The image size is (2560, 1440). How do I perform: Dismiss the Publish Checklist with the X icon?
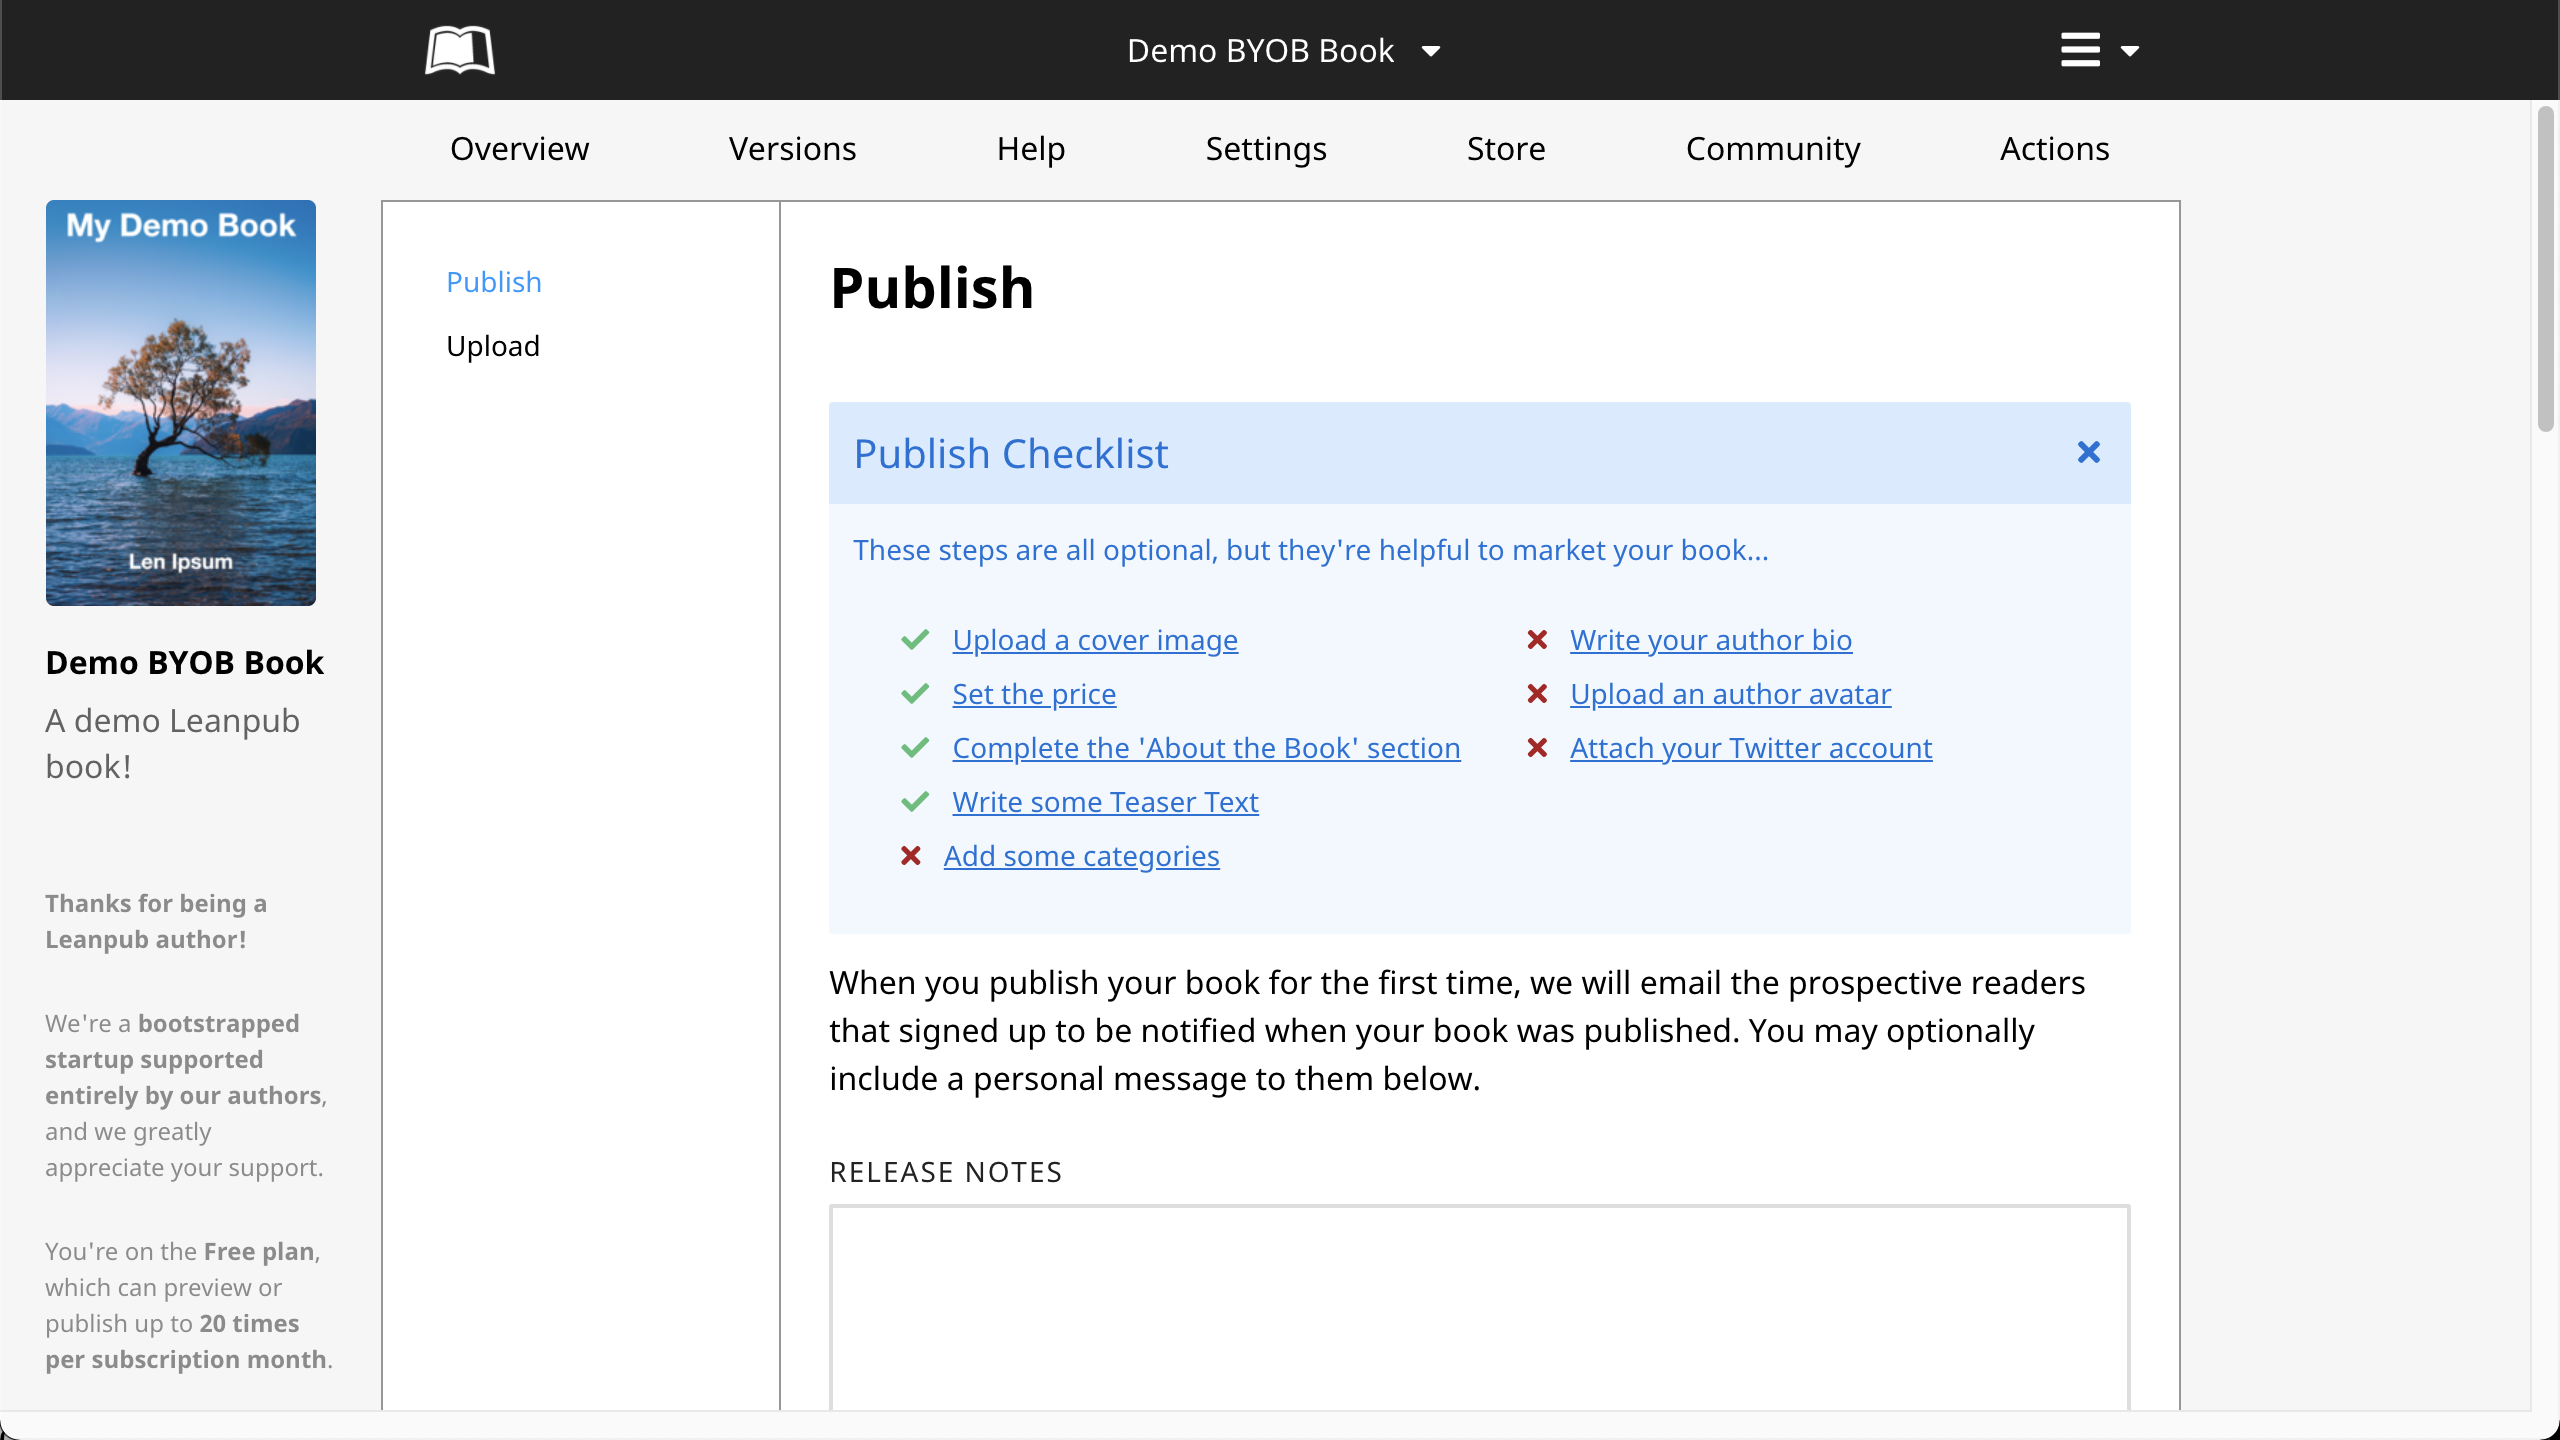pyautogui.click(x=2088, y=453)
